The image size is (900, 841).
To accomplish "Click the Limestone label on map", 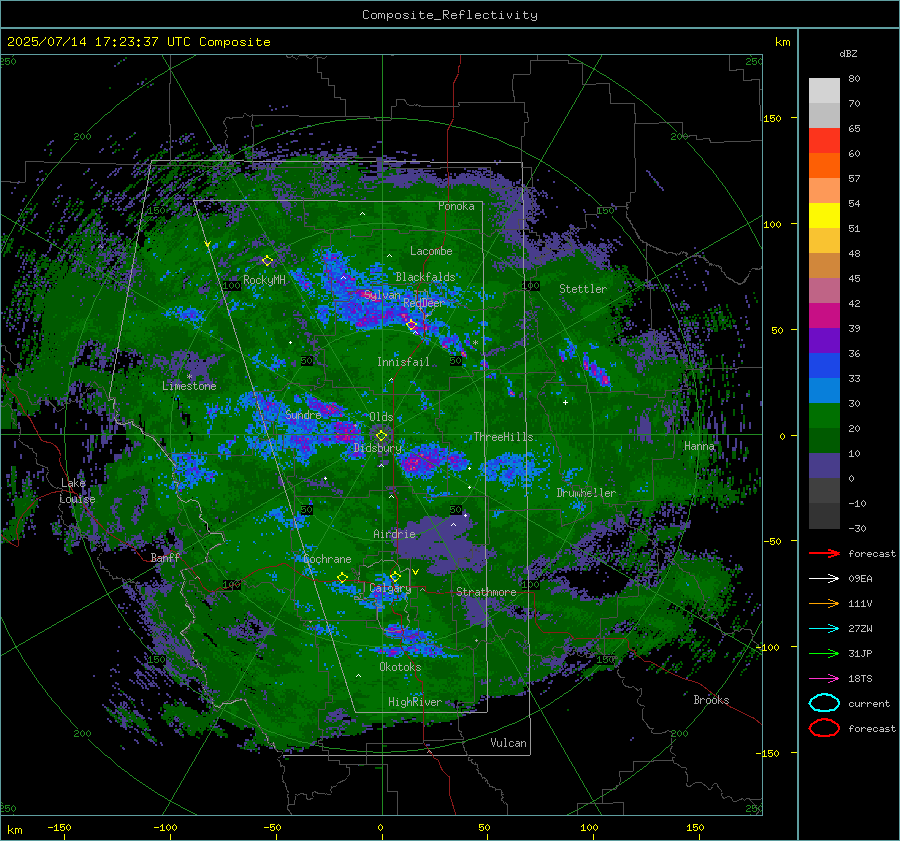I will coord(189,386).
